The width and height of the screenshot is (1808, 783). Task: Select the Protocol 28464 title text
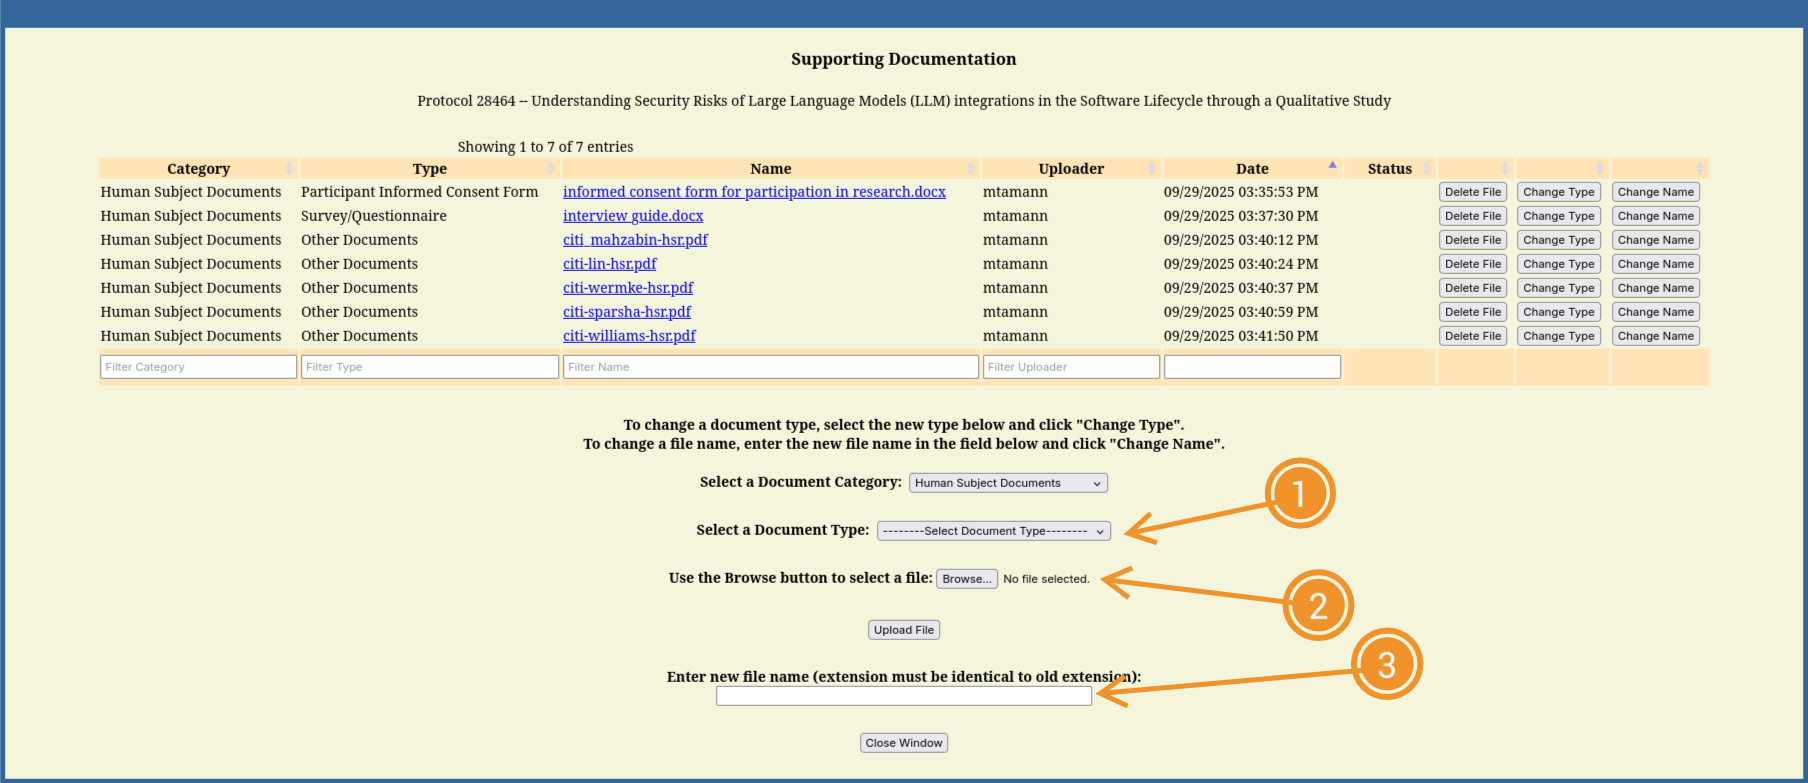coord(904,101)
